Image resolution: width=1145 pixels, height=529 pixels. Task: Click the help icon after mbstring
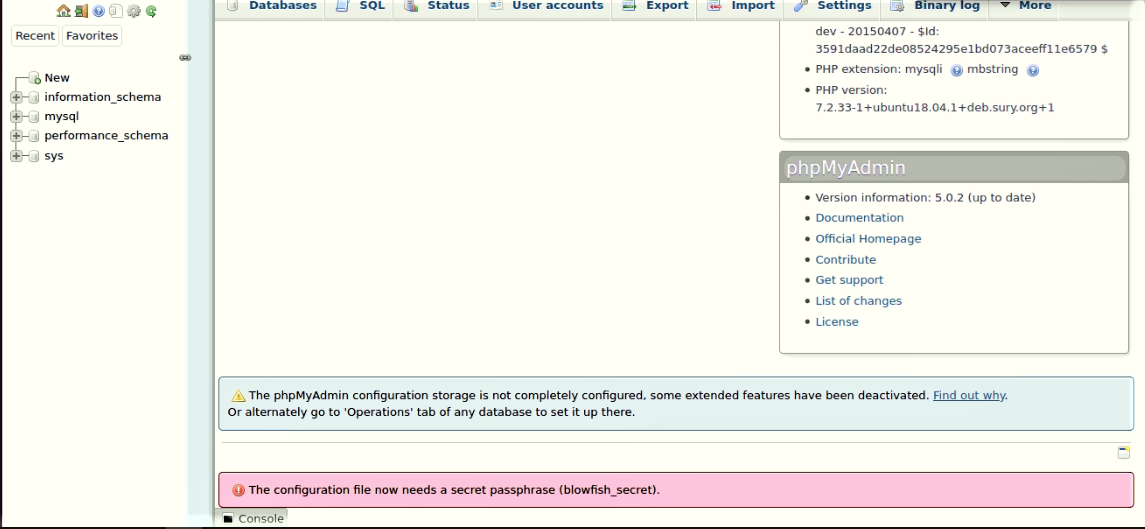pos(1033,70)
